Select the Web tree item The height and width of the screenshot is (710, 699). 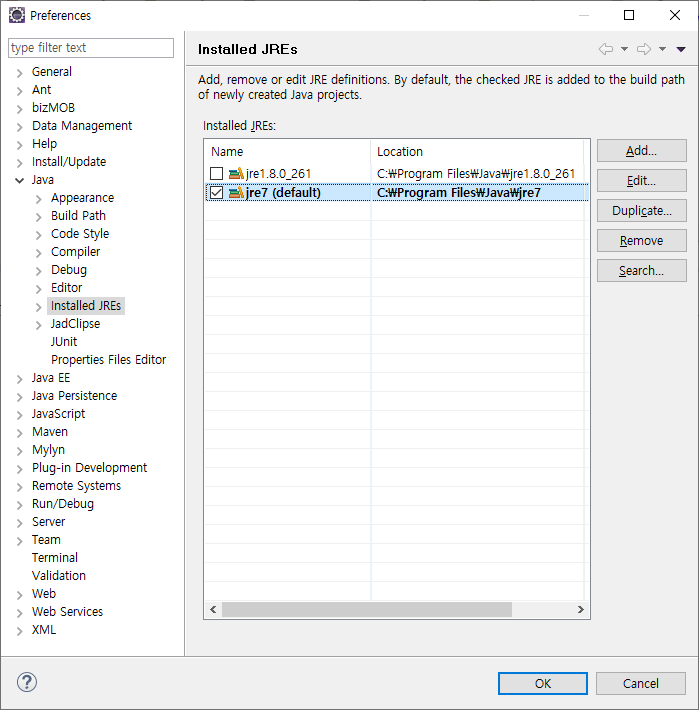(x=44, y=594)
